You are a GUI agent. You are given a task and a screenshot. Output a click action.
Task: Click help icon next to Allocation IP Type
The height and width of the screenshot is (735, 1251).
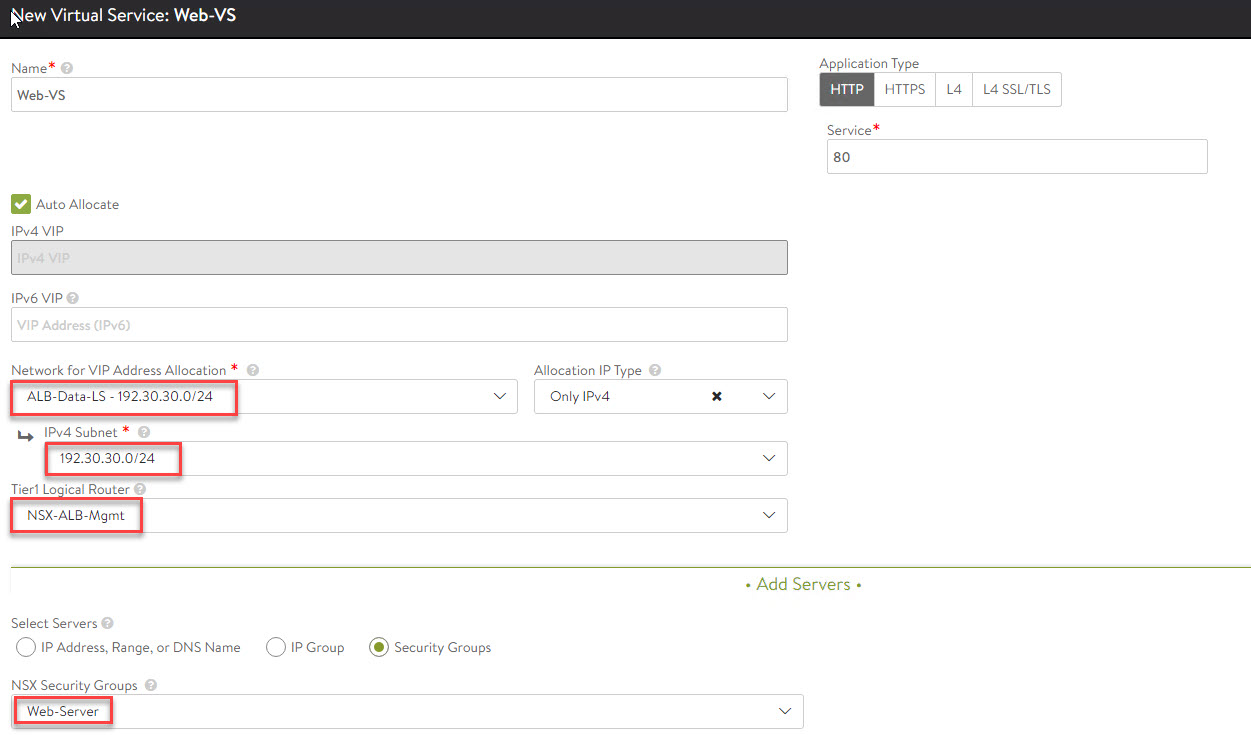(x=655, y=370)
